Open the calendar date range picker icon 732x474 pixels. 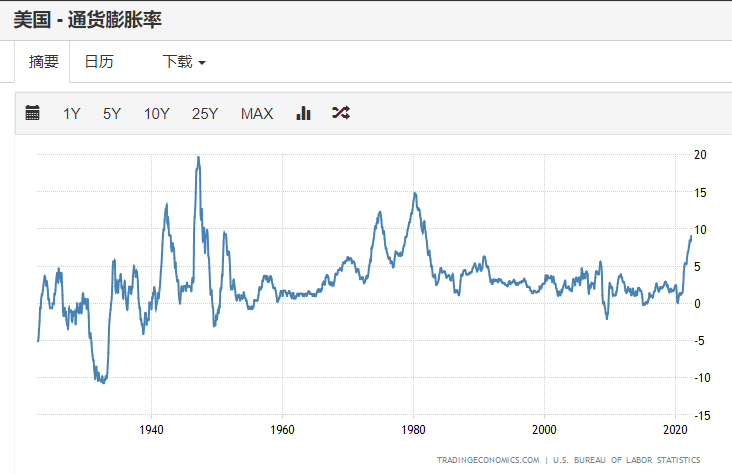click(32, 113)
